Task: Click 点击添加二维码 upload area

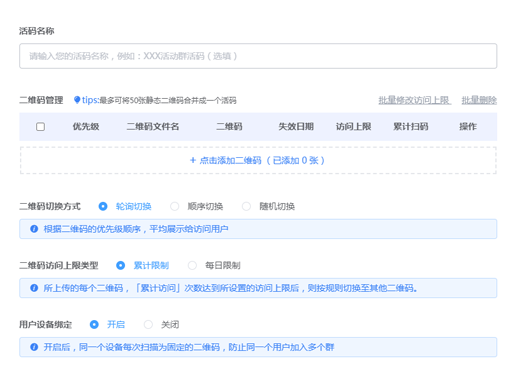Action: [x=258, y=160]
